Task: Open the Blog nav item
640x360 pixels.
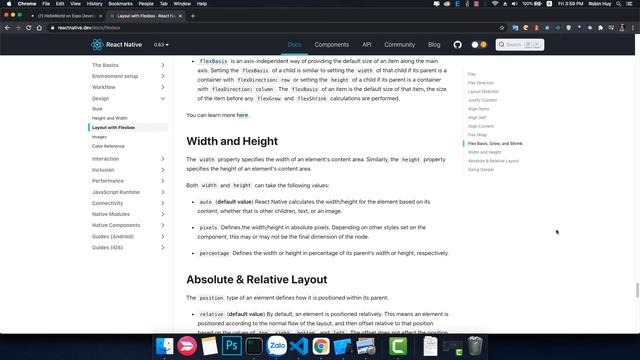Action: pos(434,44)
